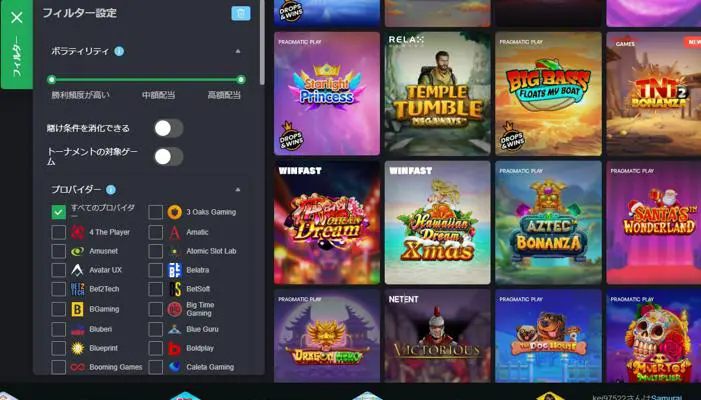Click the Atomic Slot Lab logo icon

(174, 251)
